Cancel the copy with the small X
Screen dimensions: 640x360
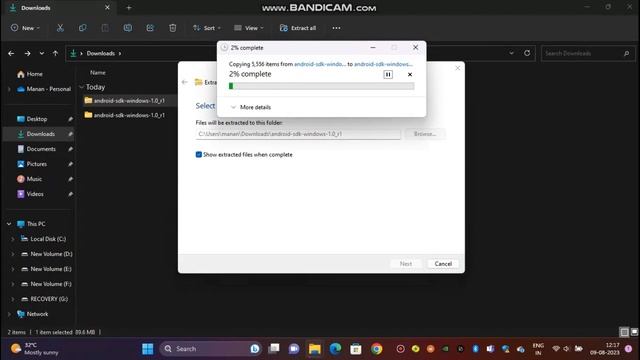tap(410, 74)
